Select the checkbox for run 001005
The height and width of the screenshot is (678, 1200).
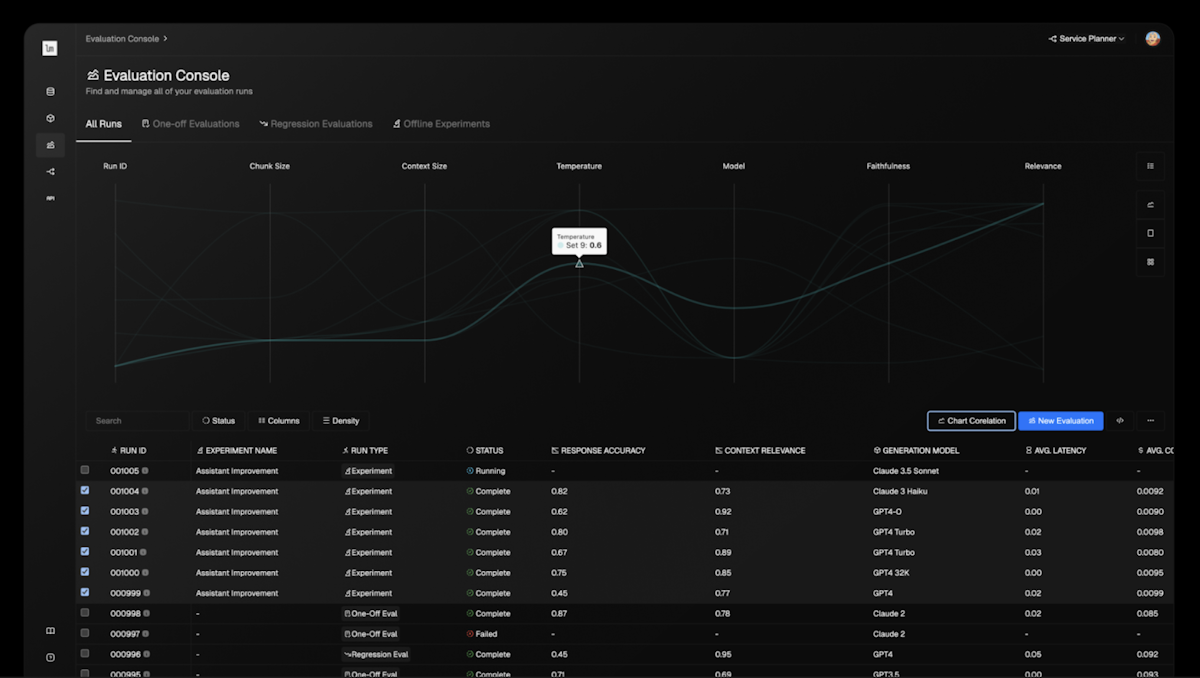85,471
